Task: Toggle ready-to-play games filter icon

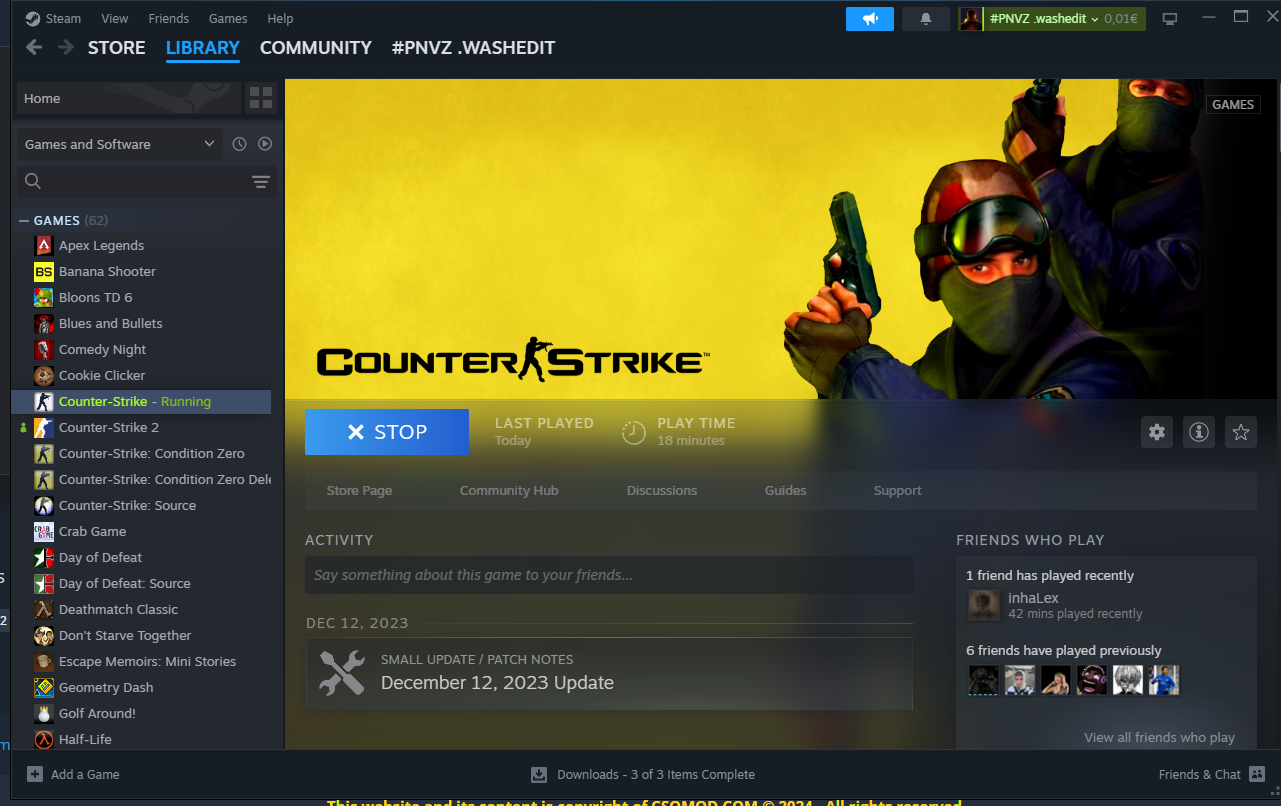Action: (265, 144)
